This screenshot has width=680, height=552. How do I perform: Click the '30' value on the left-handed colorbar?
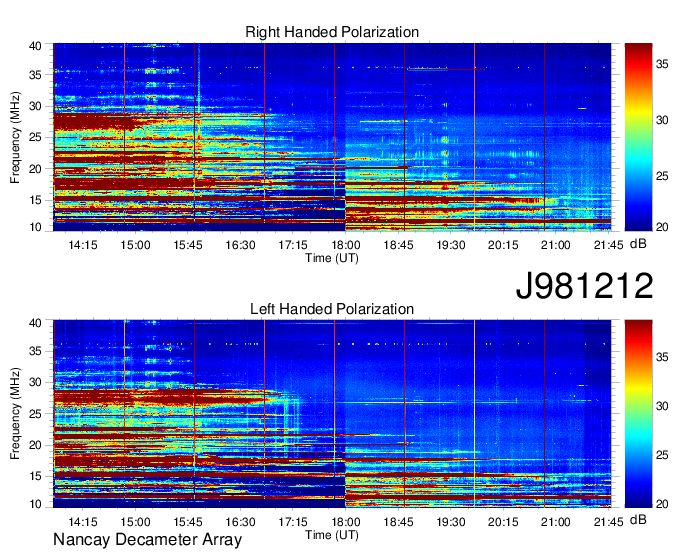point(662,406)
